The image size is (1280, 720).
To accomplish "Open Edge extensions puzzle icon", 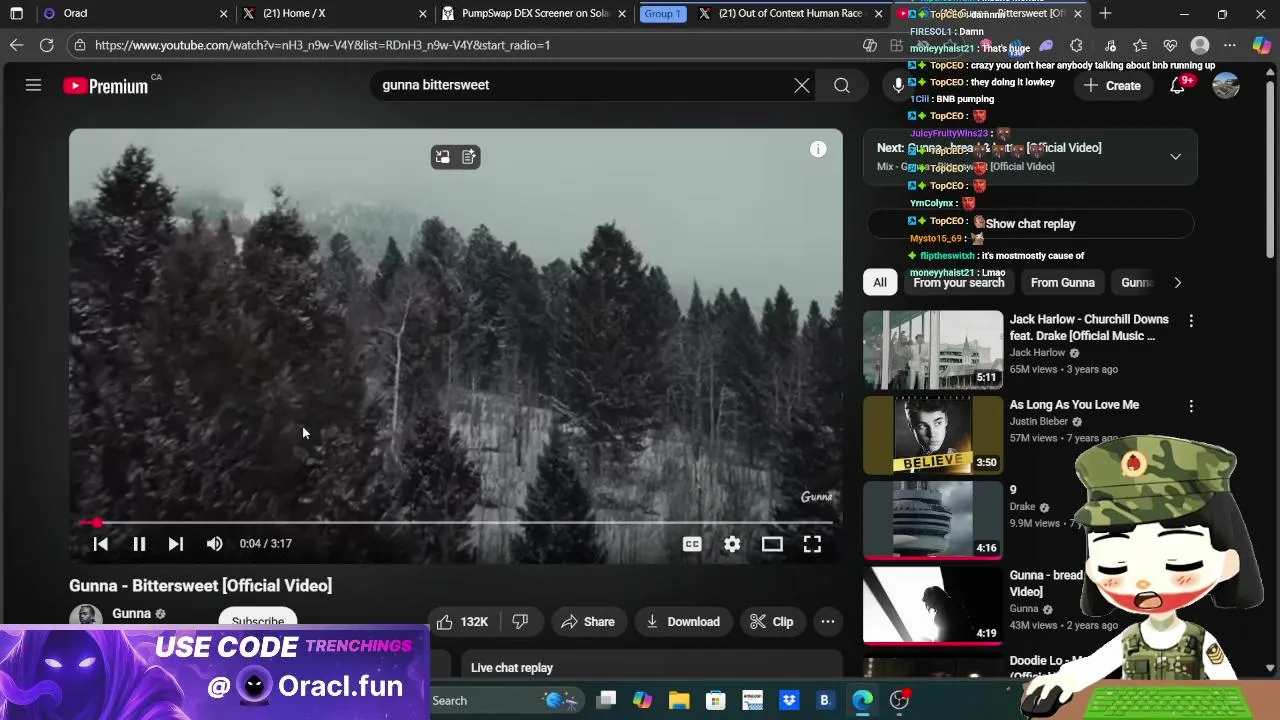I will pyautogui.click(x=1076, y=45).
